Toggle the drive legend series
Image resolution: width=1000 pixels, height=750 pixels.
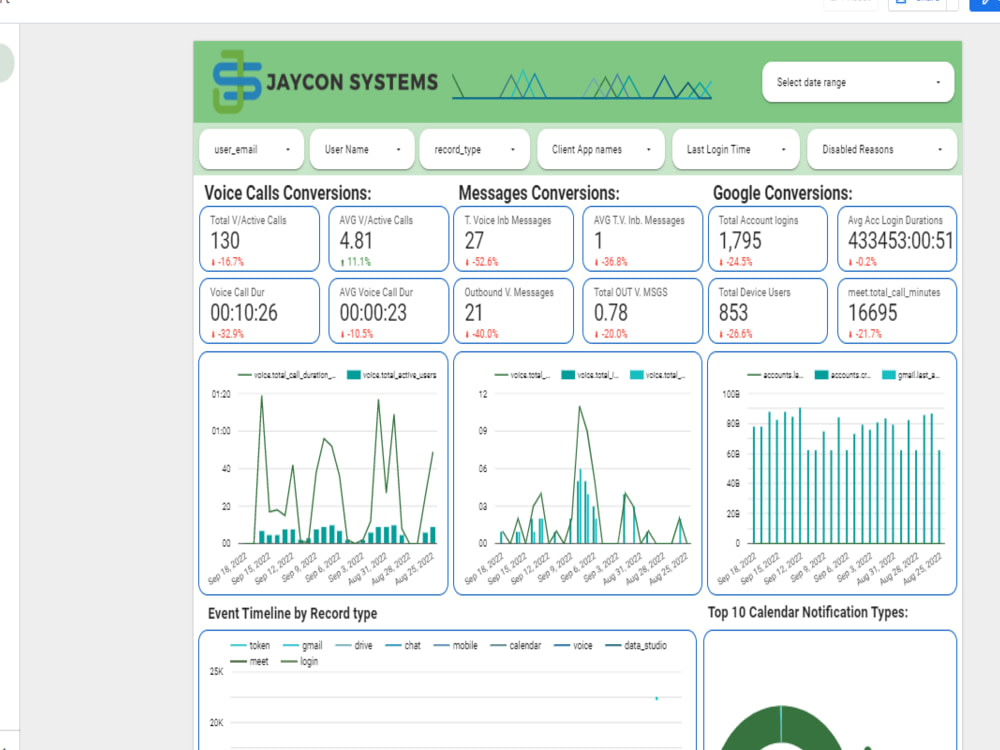click(x=354, y=645)
